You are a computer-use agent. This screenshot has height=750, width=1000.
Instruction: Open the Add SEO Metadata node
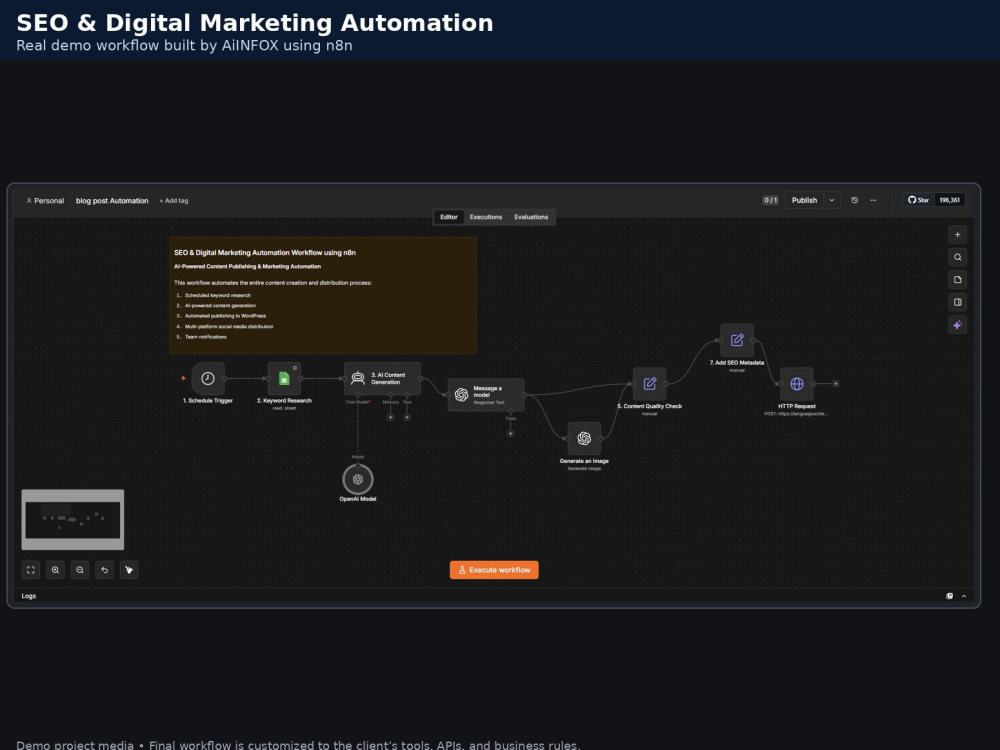pyautogui.click(x=737, y=340)
